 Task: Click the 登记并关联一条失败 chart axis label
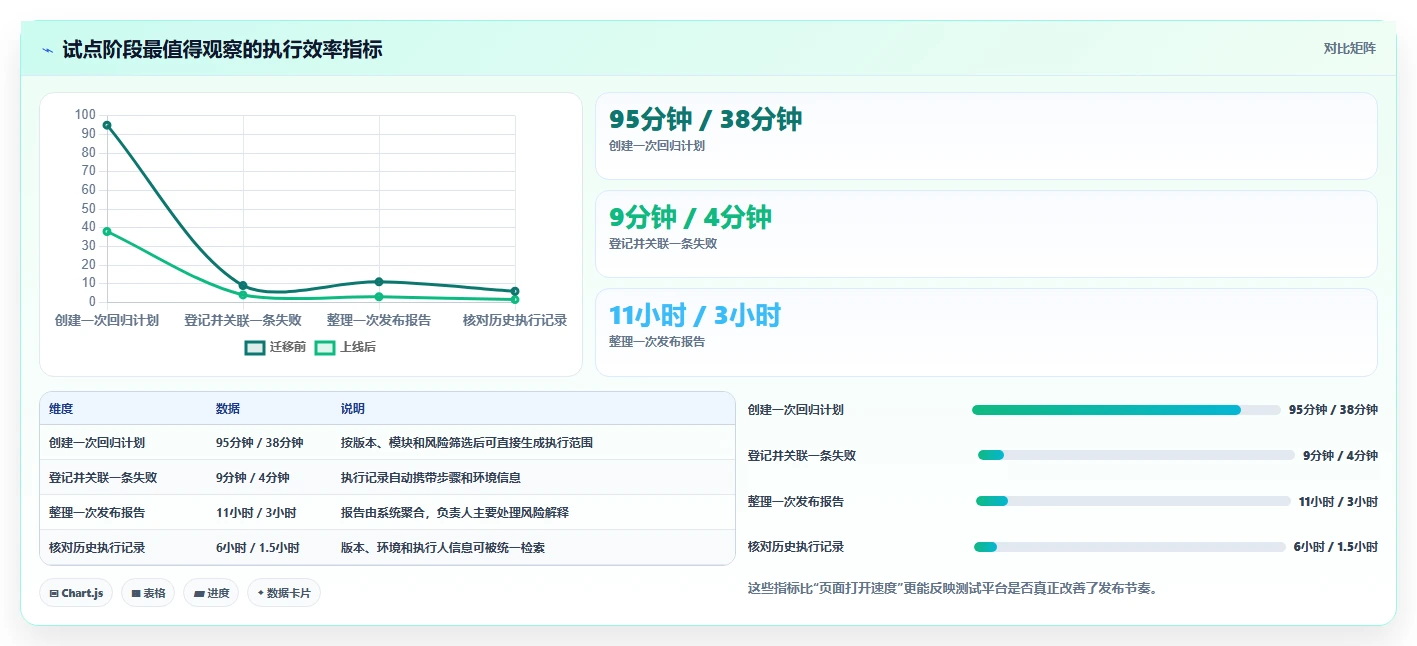tap(243, 320)
